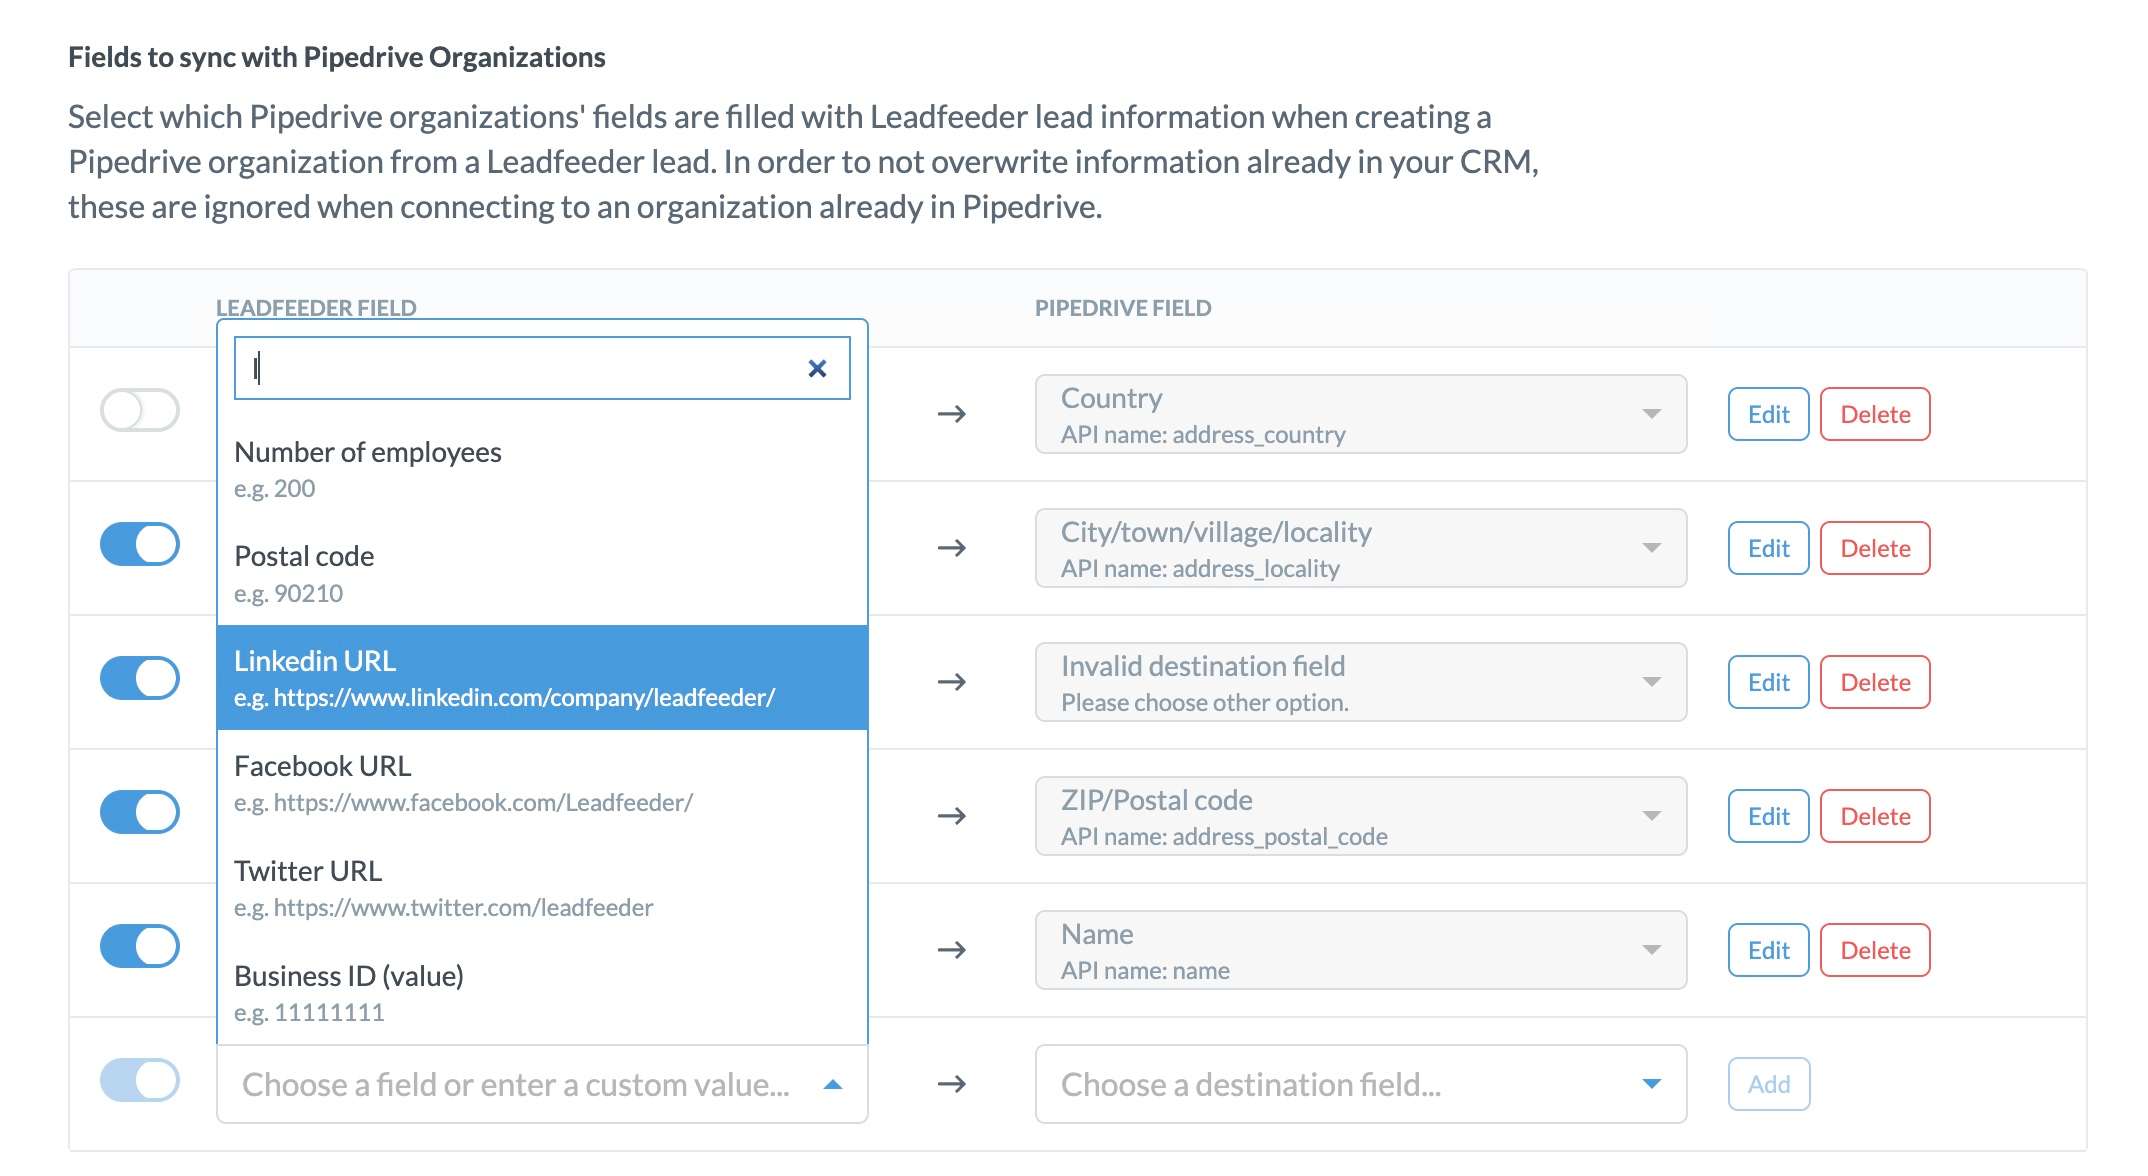Enable the Country field sync toggle
Screen dimensions: 2148x1176
coord(140,410)
